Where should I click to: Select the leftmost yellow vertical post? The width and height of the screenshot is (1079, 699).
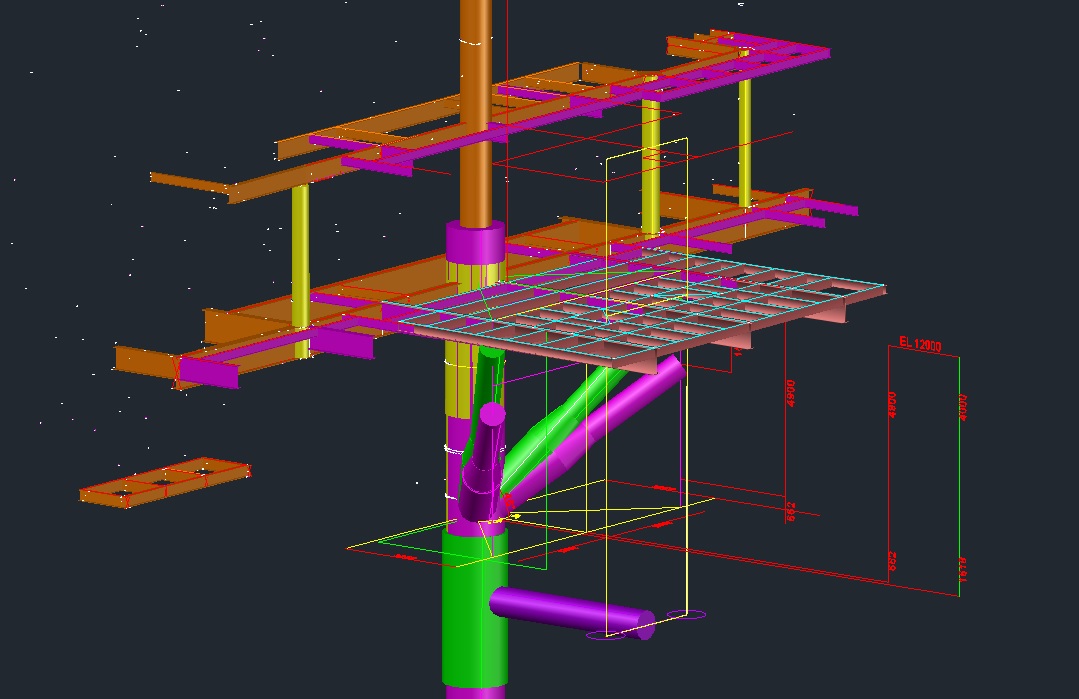300,255
